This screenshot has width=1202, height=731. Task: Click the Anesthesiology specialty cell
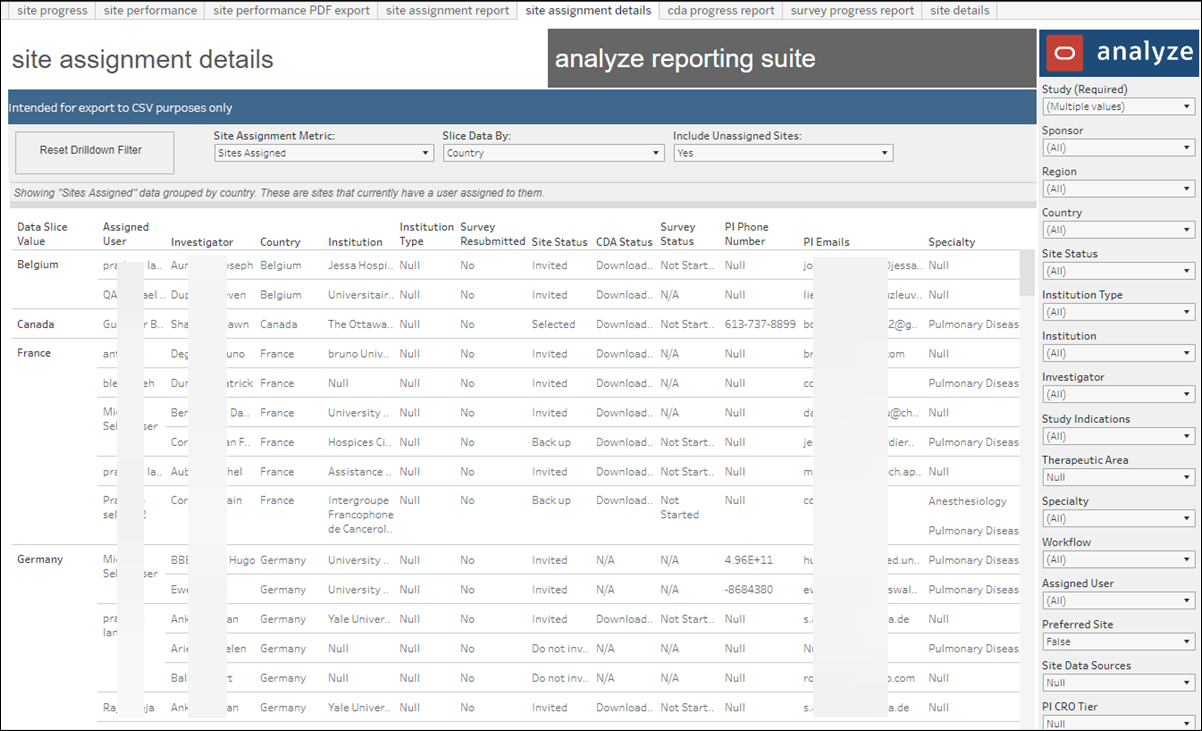tap(968, 501)
